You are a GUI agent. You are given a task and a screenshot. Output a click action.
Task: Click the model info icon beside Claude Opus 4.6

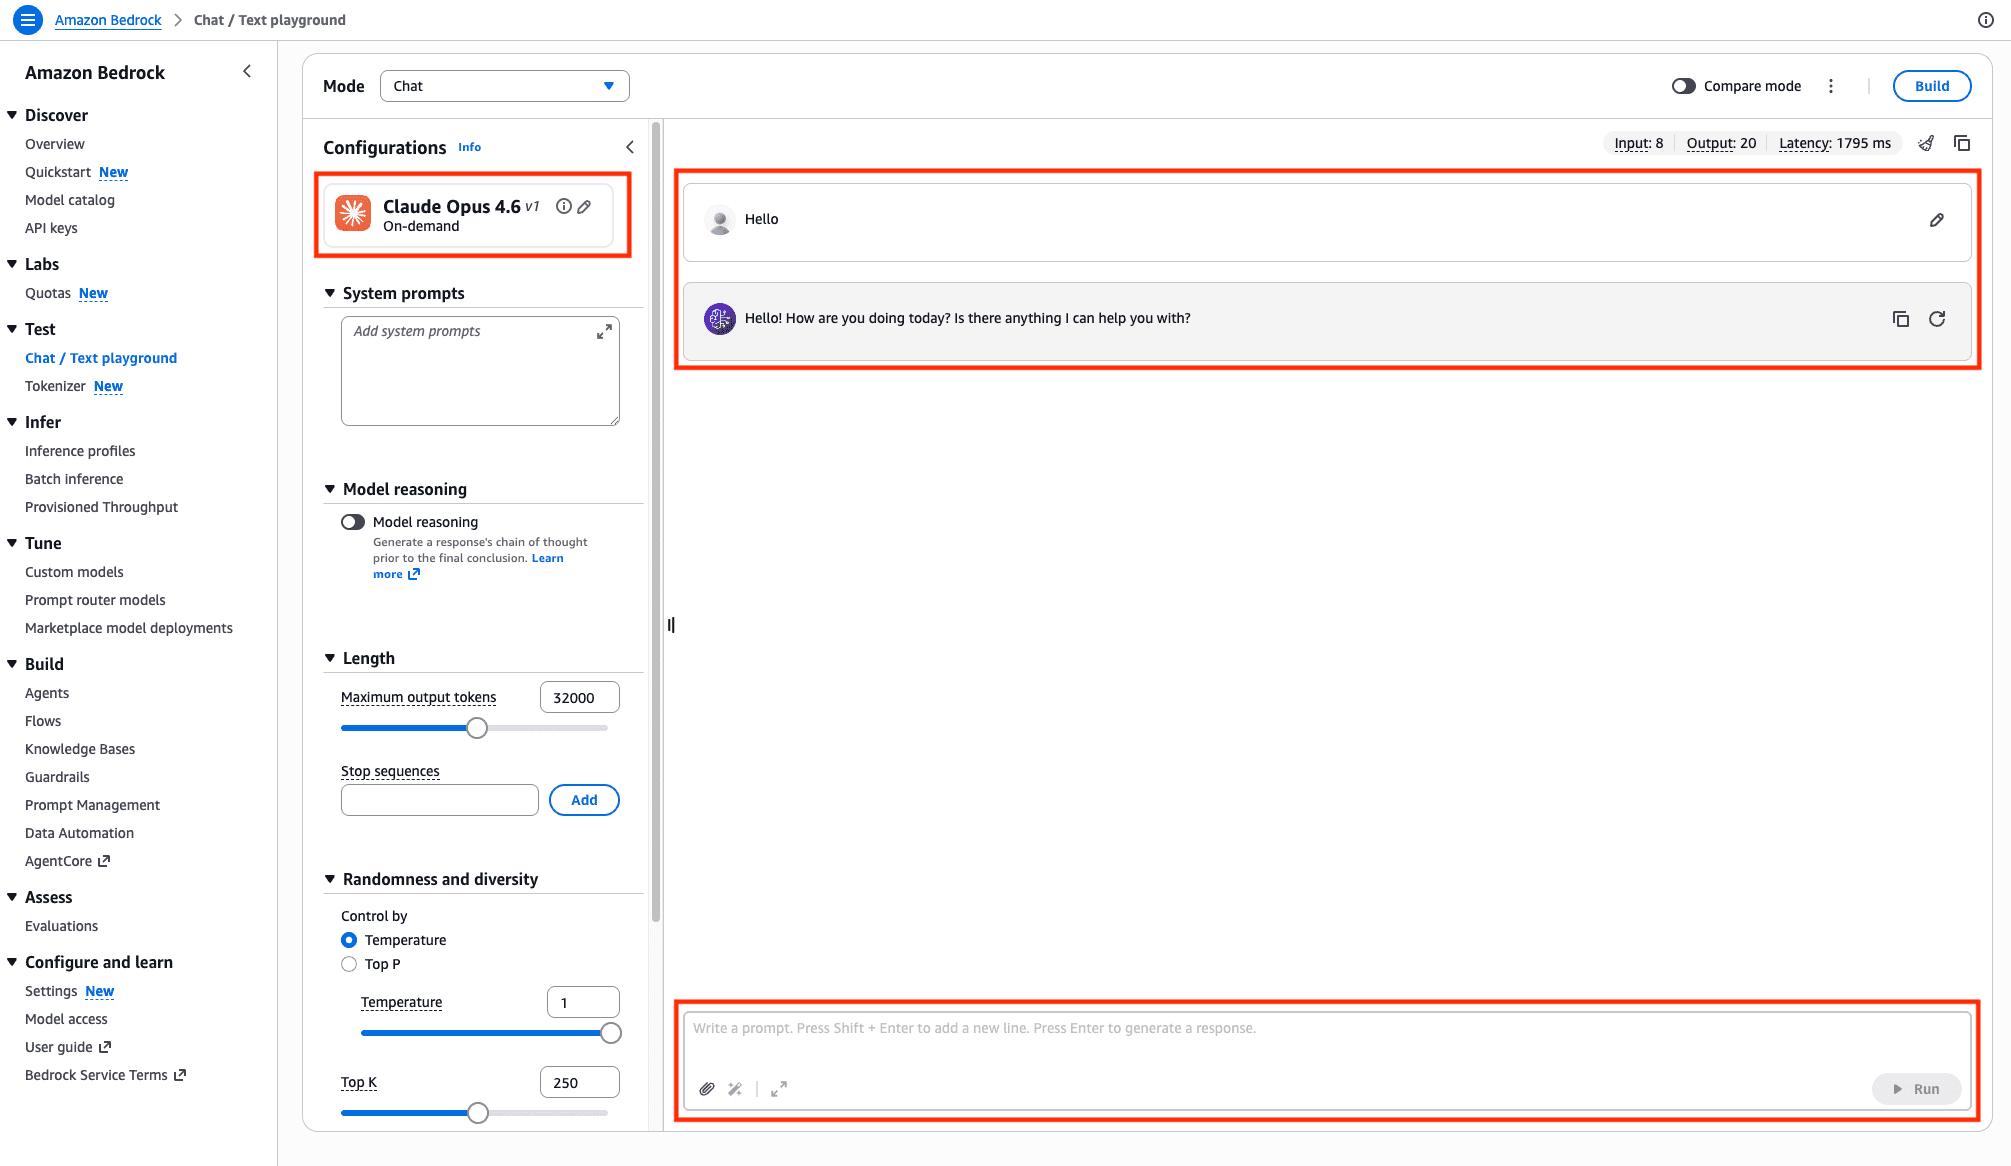[x=564, y=207]
